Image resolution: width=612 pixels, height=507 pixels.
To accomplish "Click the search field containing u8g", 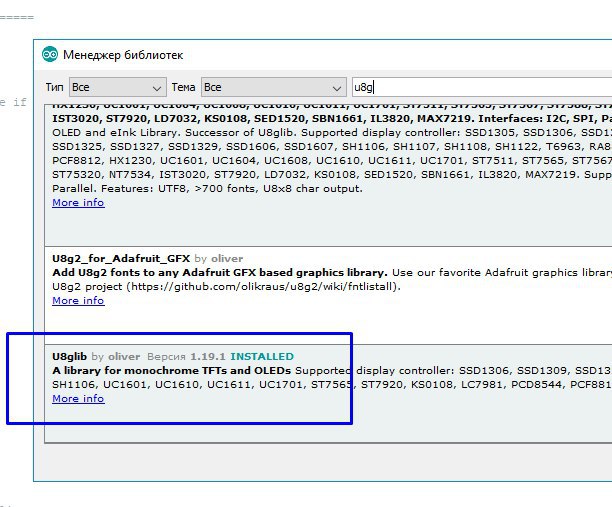I will coord(482,87).
